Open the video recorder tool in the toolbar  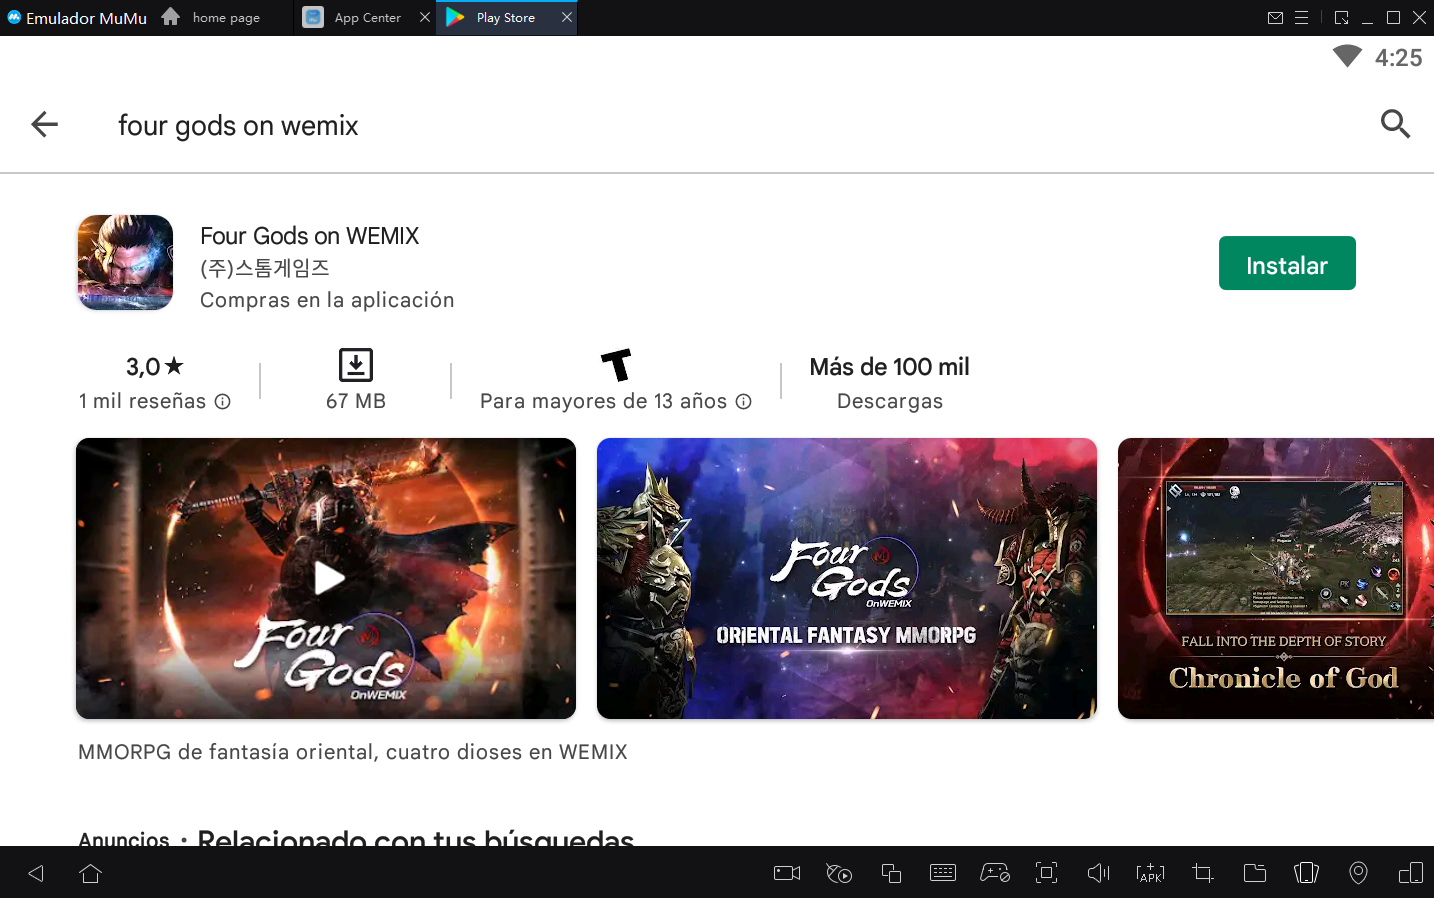click(787, 873)
